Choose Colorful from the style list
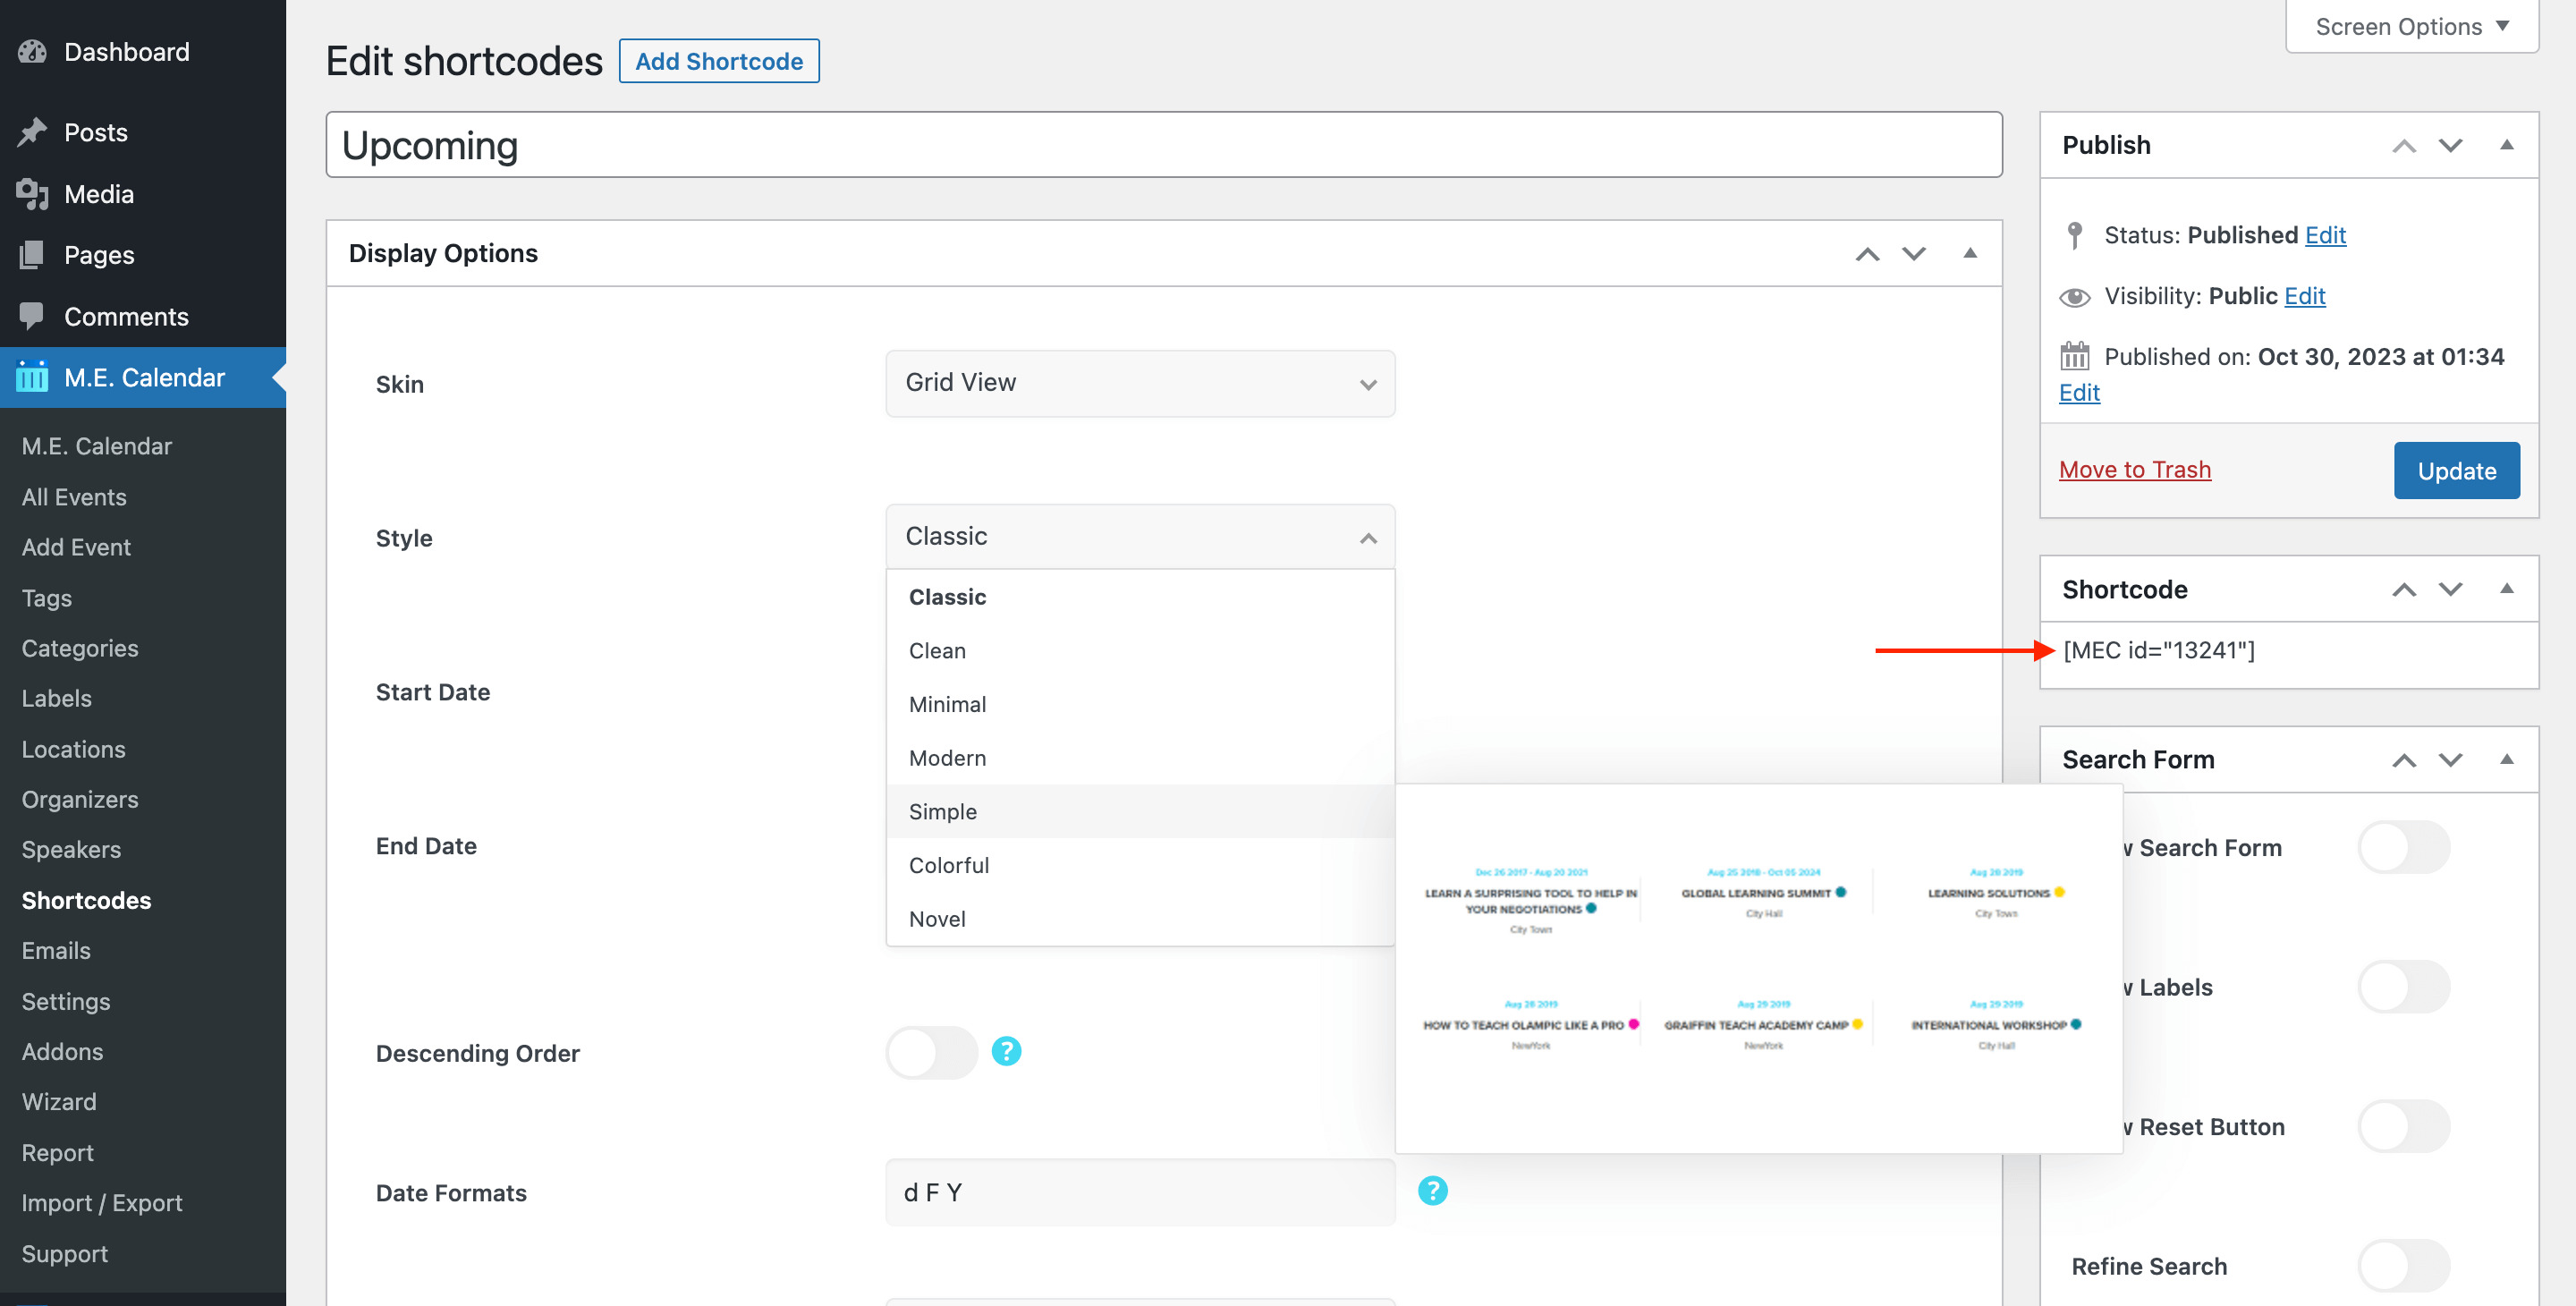This screenshot has width=2576, height=1306. pyautogui.click(x=949, y=865)
